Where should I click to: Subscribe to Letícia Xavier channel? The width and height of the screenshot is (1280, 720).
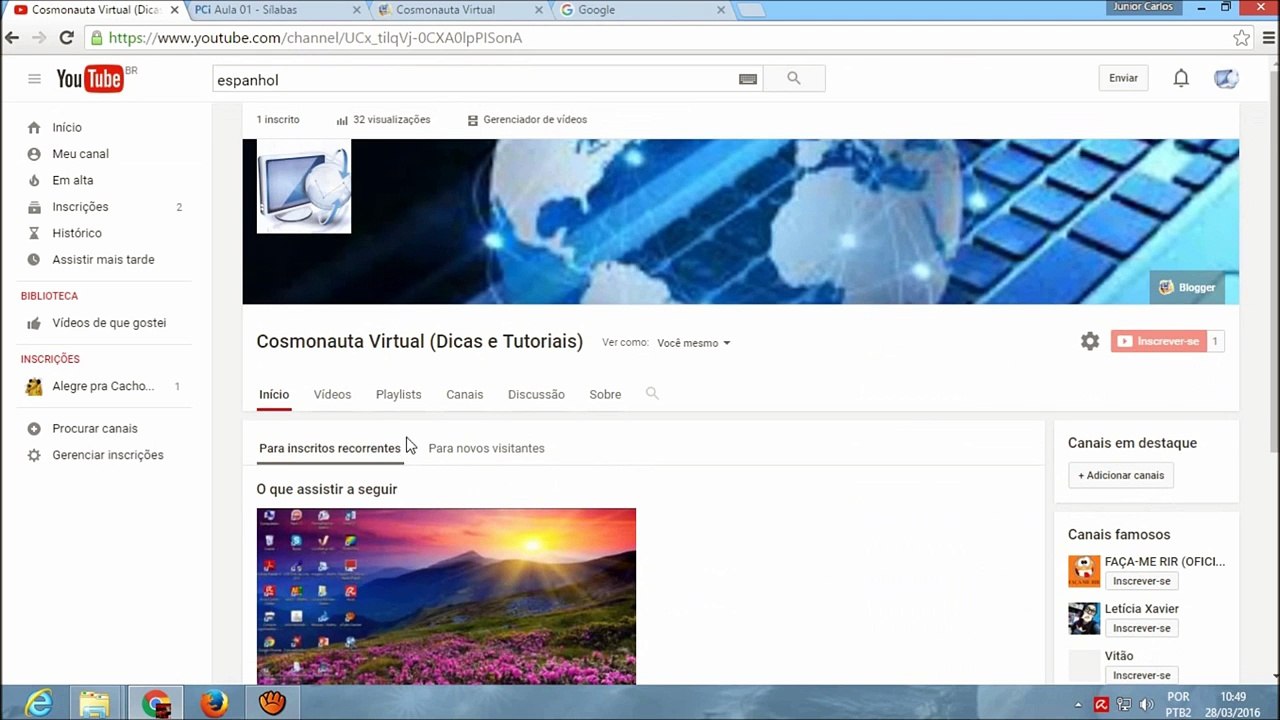coord(1141,628)
